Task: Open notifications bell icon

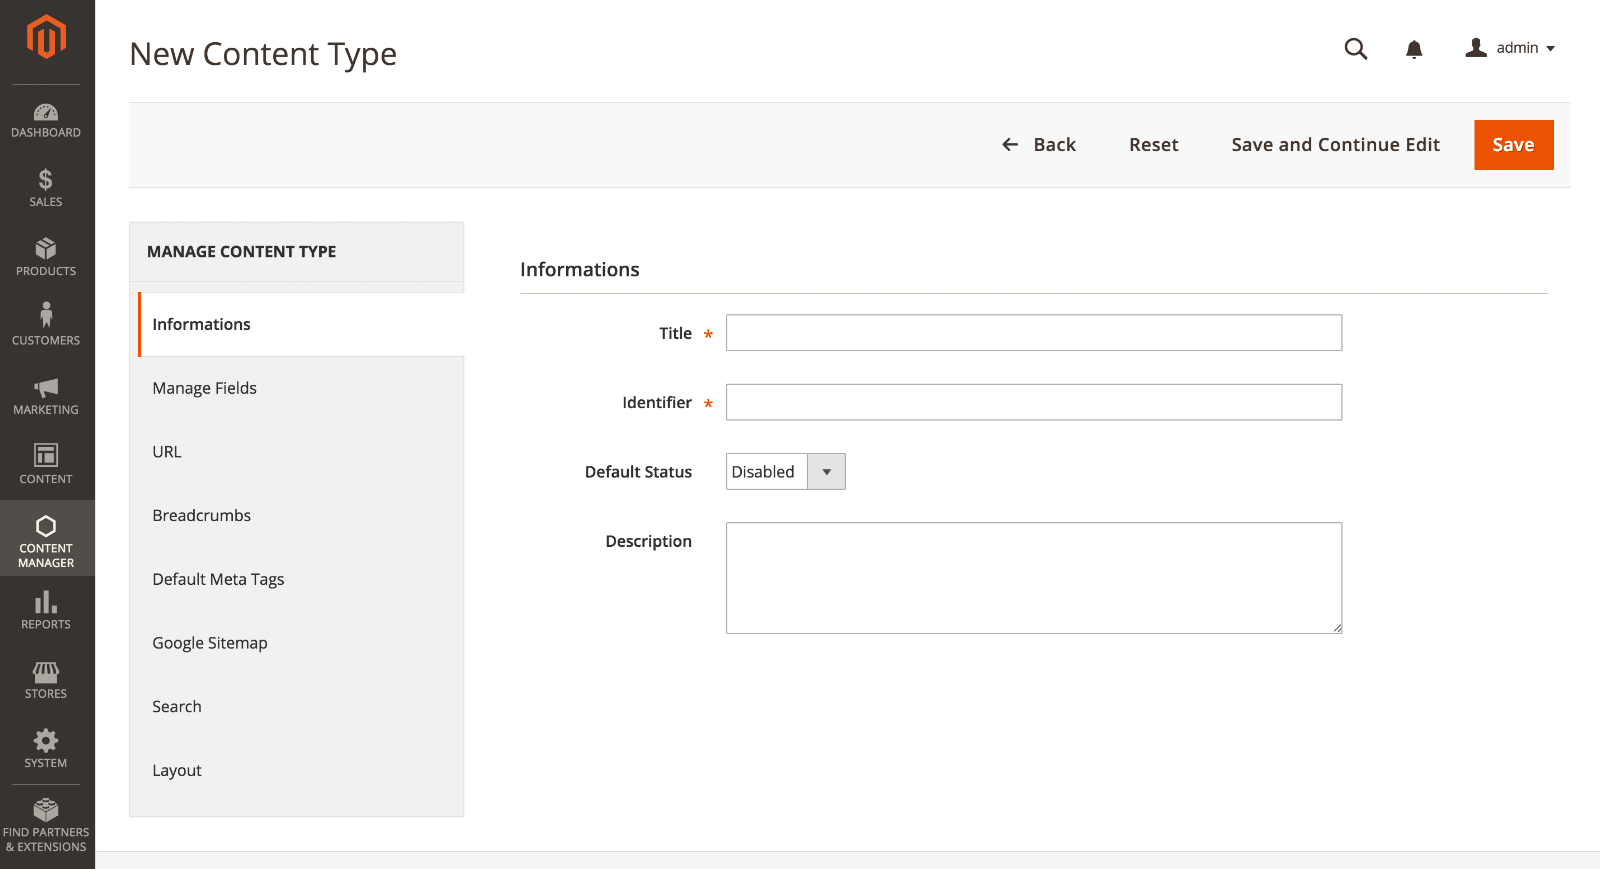Action: tap(1414, 49)
